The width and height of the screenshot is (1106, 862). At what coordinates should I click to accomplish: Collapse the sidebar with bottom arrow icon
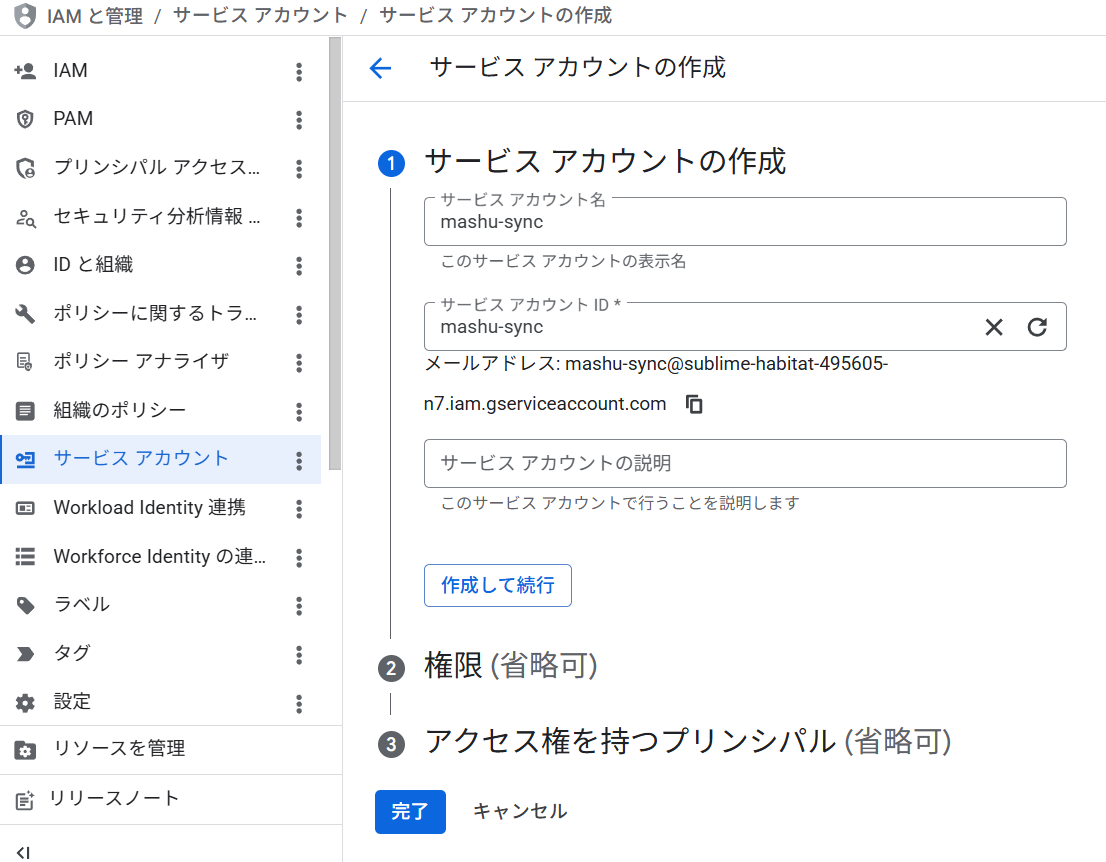tap(23, 852)
